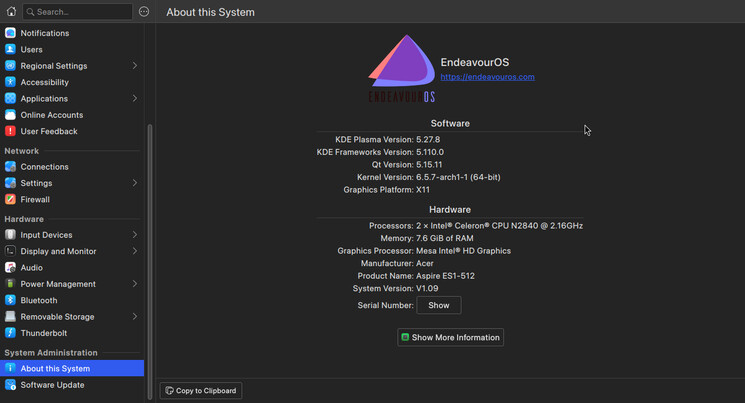
Task: Click the Bluetooth icon
Action: coord(10,300)
